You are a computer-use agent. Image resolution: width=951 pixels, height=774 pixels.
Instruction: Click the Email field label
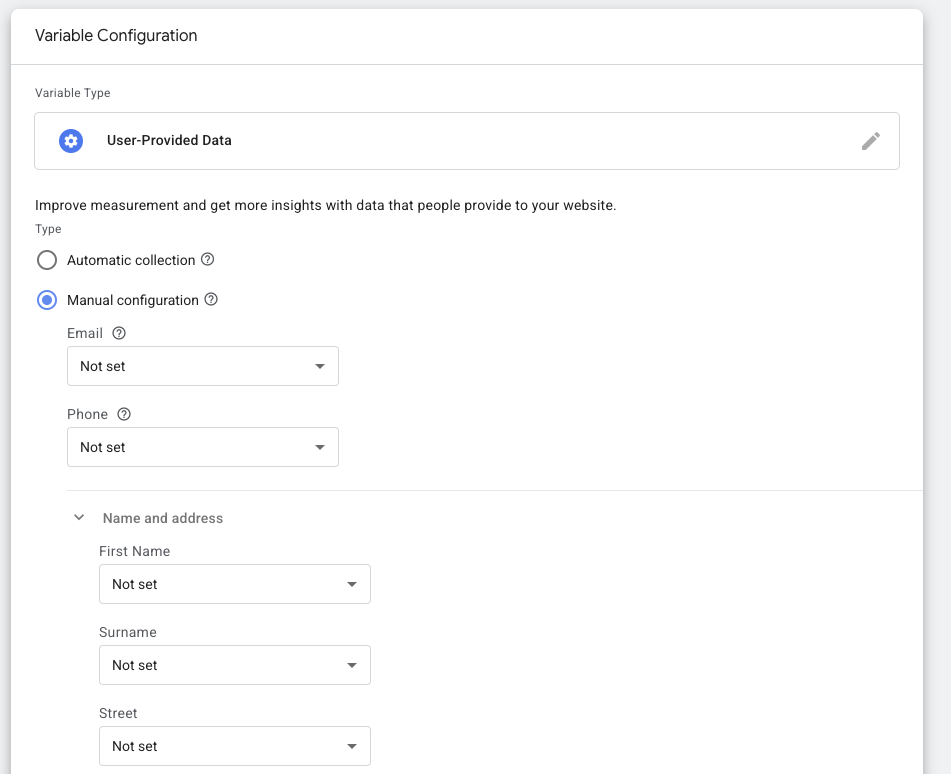coord(85,333)
